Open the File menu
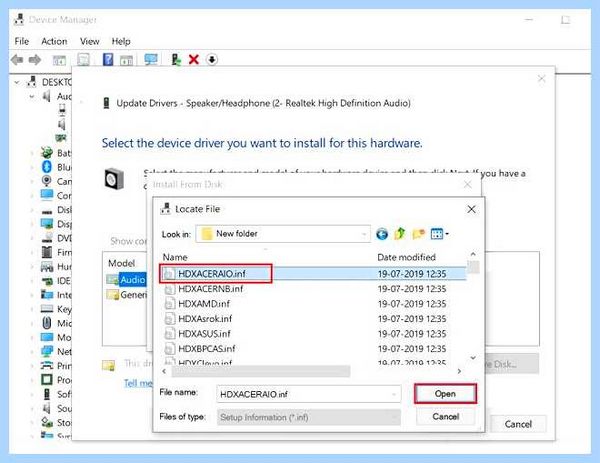This screenshot has width=600, height=463. click(x=21, y=41)
